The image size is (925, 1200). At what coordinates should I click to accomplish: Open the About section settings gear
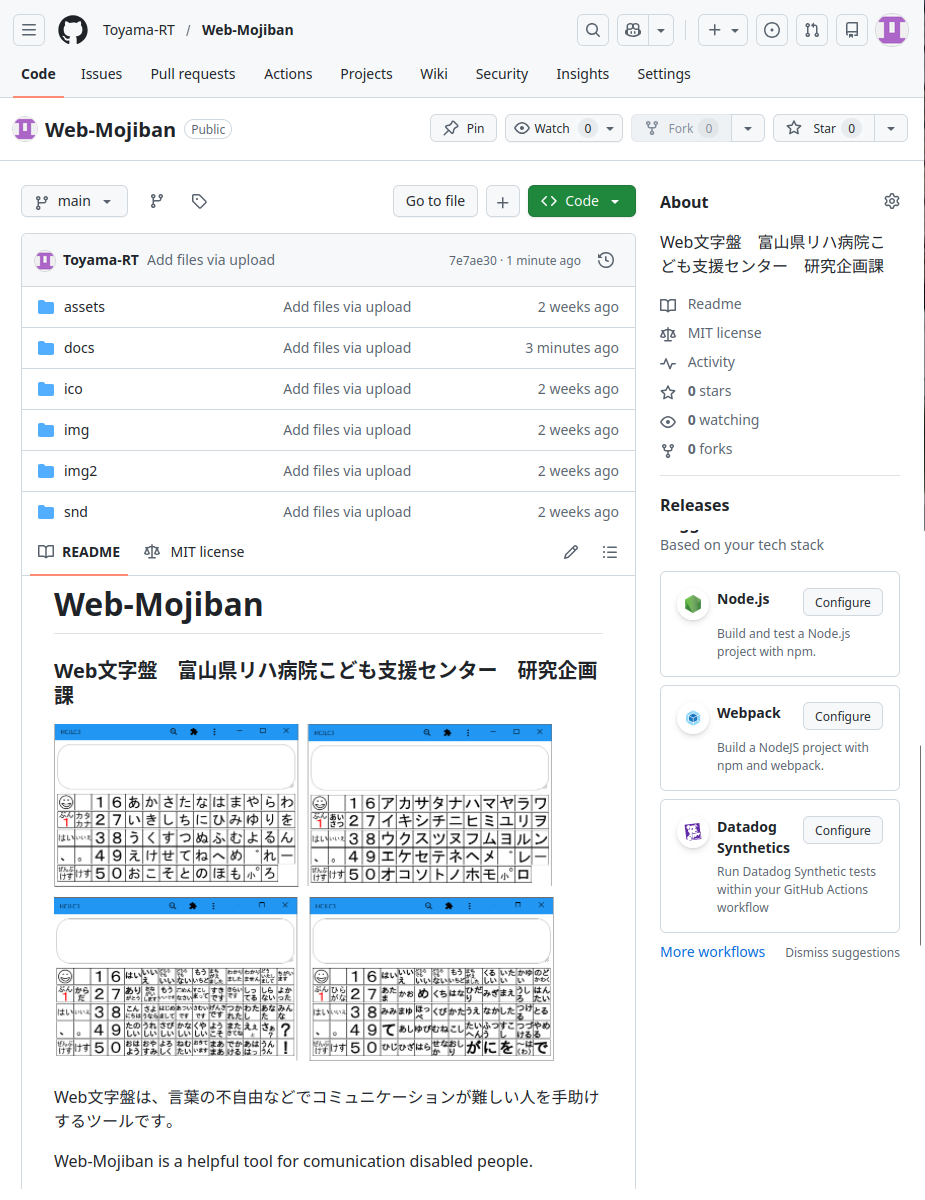pyautogui.click(x=891, y=201)
